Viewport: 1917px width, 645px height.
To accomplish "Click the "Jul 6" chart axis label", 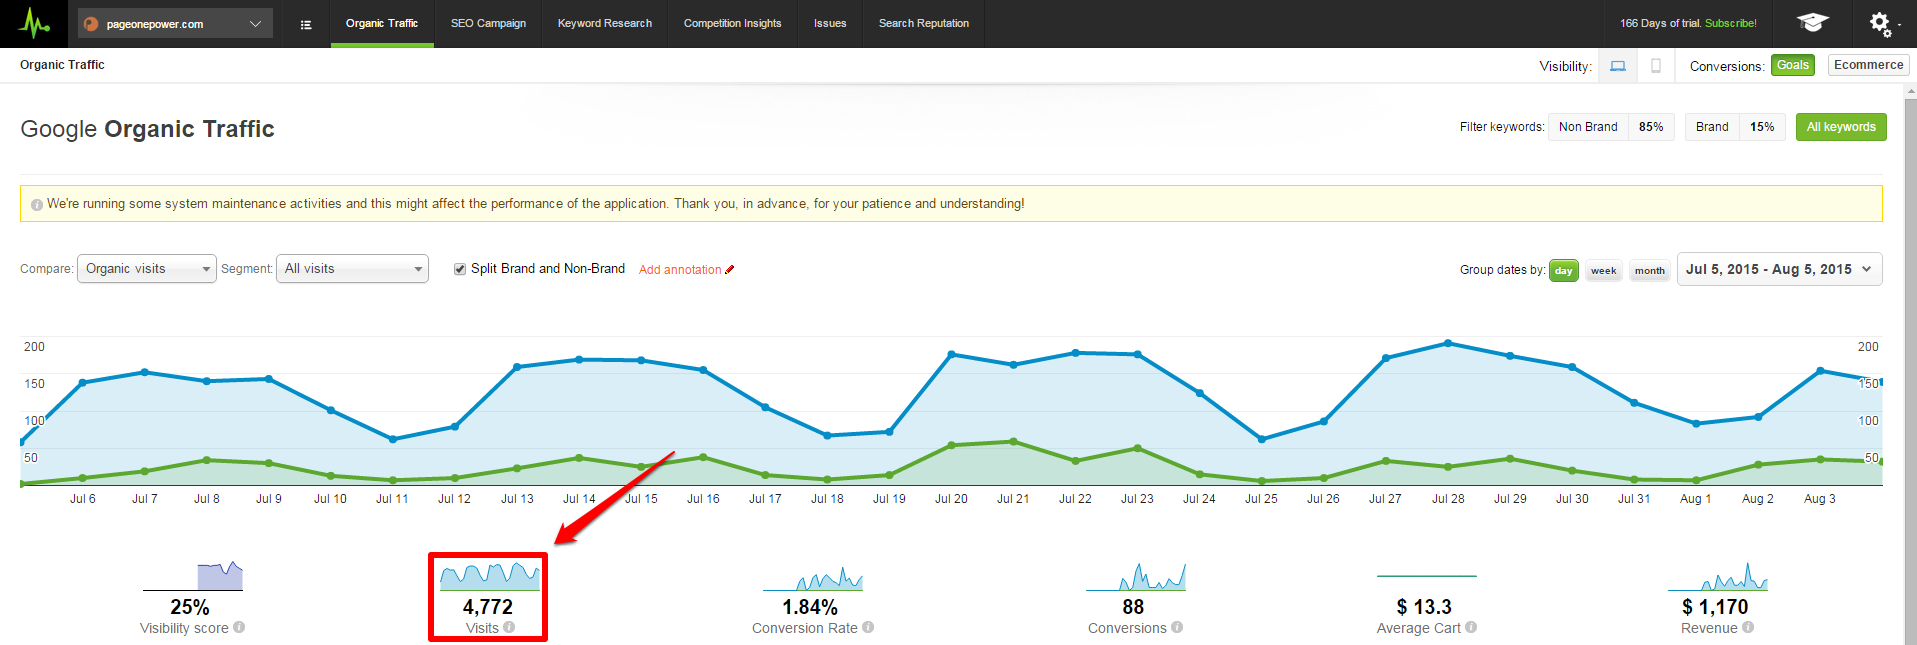I will [x=83, y=499].
